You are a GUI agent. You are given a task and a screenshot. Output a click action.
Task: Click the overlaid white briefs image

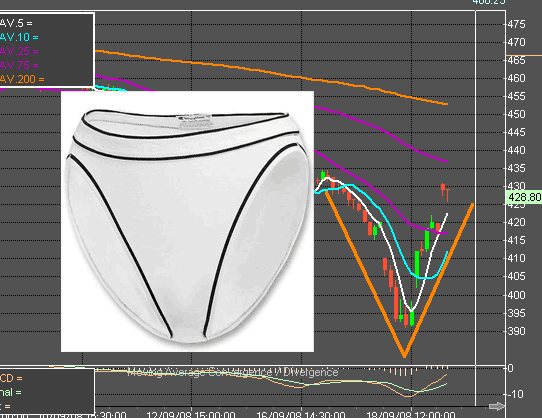point(187,221)
